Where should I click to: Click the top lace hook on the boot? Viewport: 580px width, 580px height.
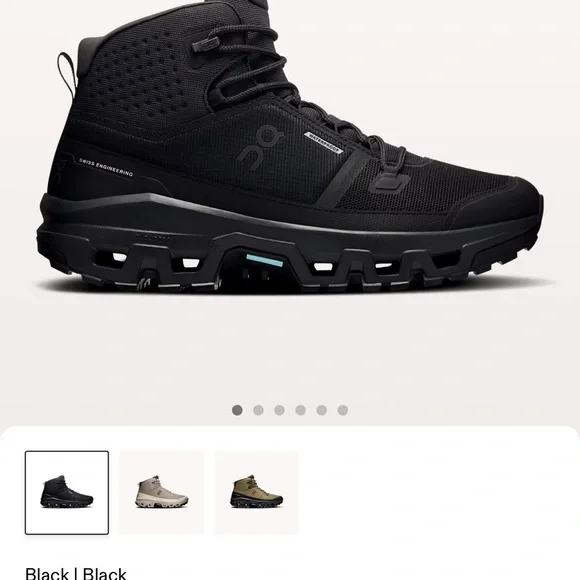206,44
